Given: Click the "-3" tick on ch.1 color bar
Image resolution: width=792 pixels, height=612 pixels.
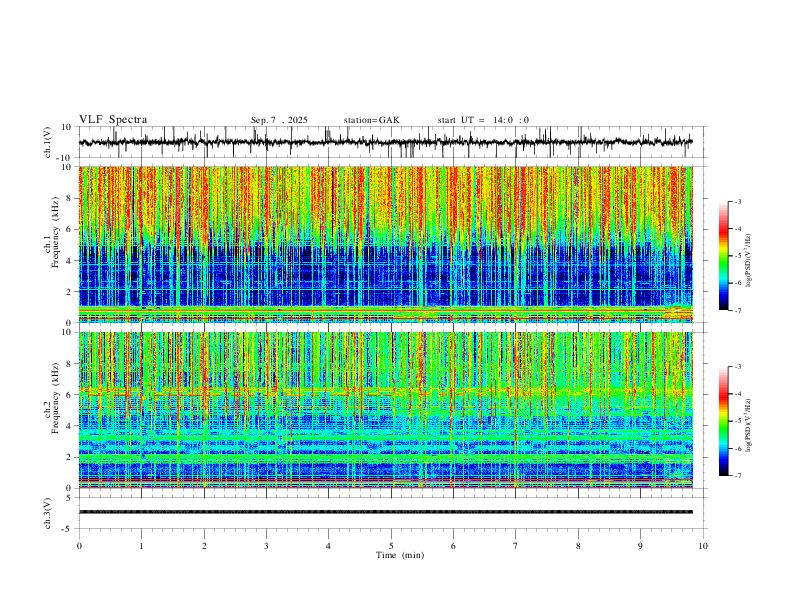Looking at the screenshot, I should coord(737,201).
